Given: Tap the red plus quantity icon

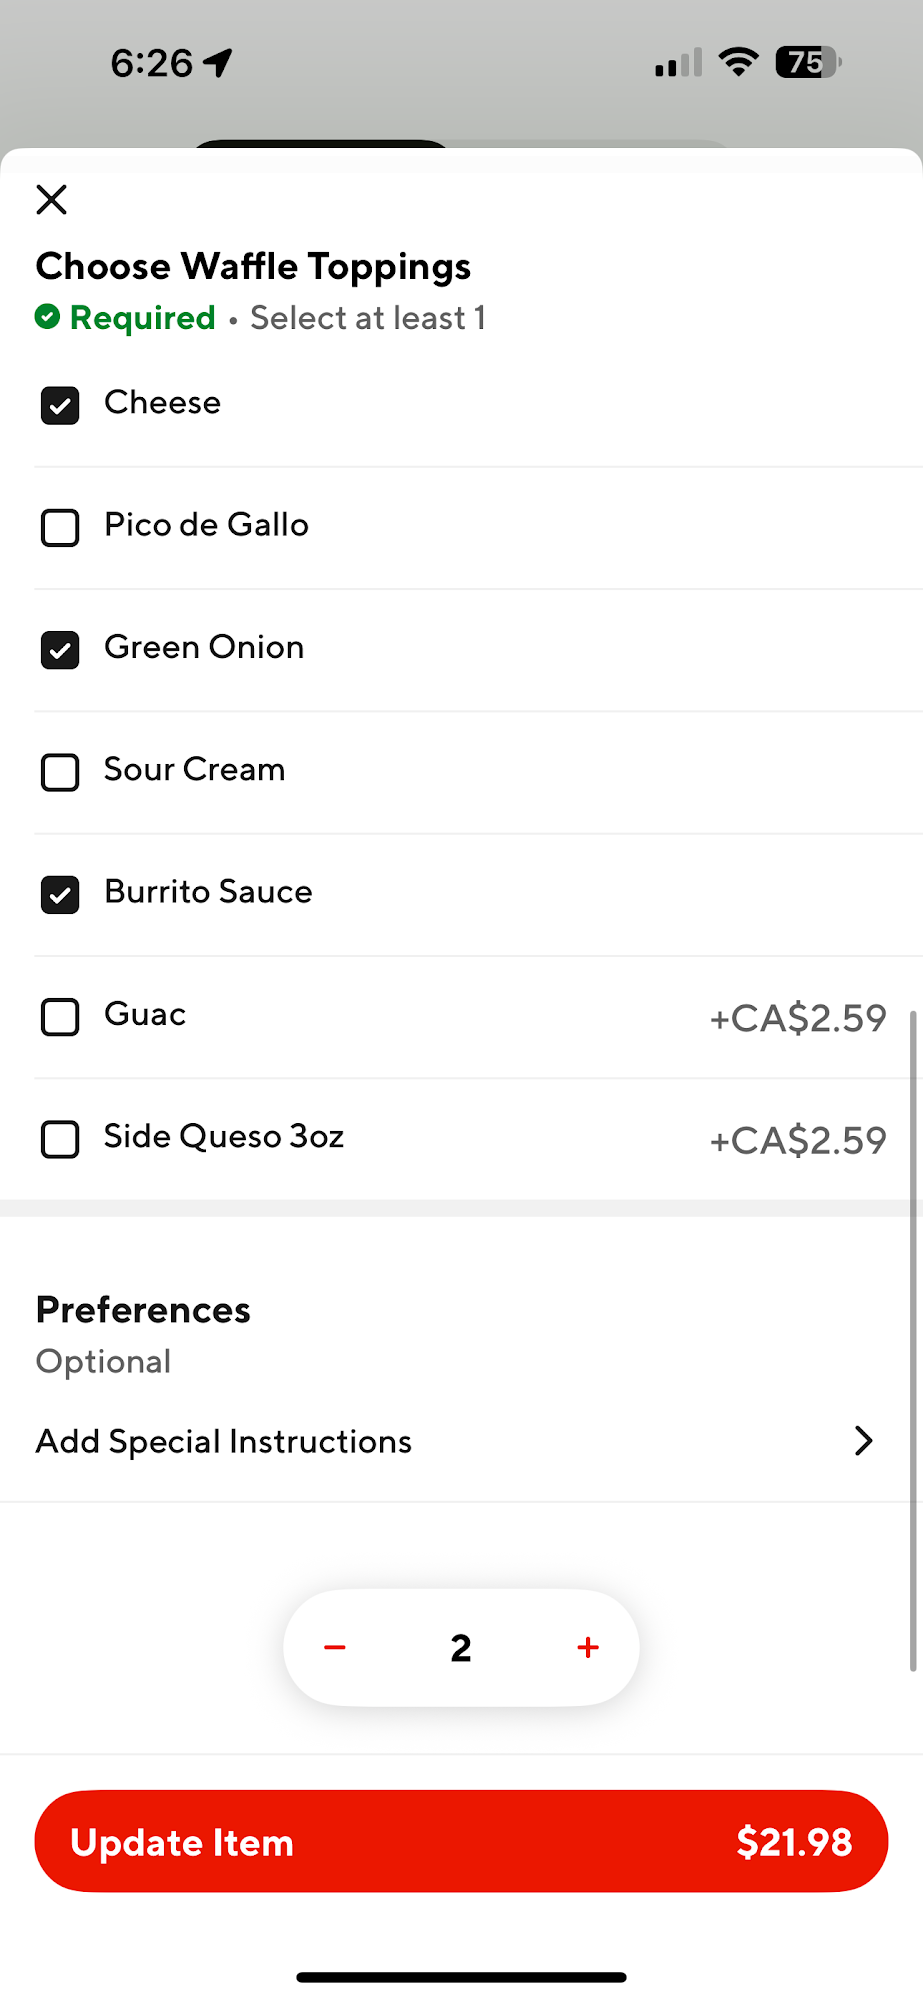Looking at the screenshot, I should (x=588, y=1647).
